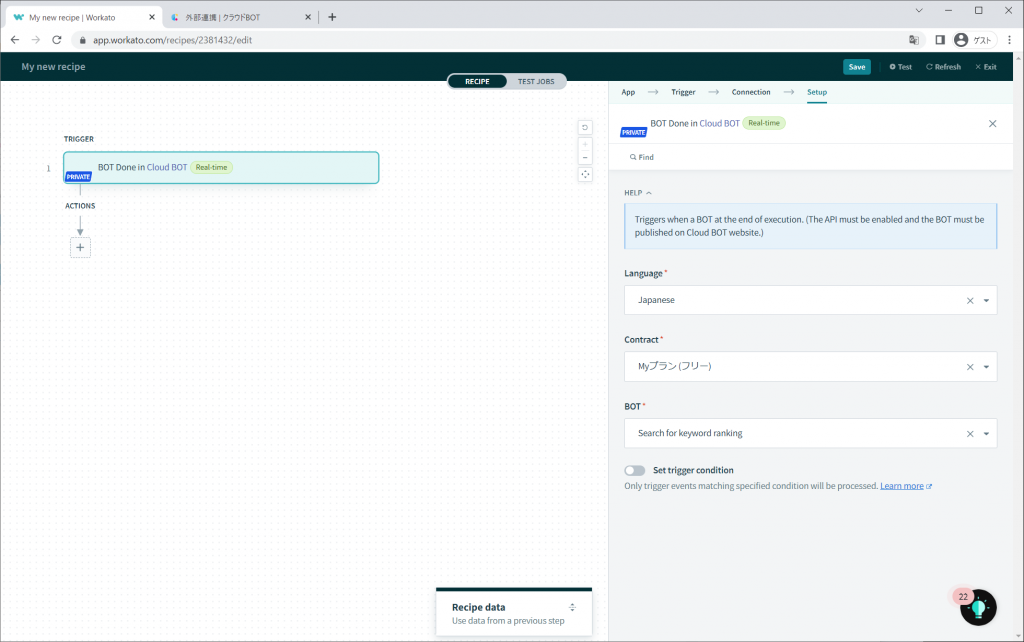Click the browser forward arrow
The height and width of the screenshot is (642, 1024).
click(35, 40)
